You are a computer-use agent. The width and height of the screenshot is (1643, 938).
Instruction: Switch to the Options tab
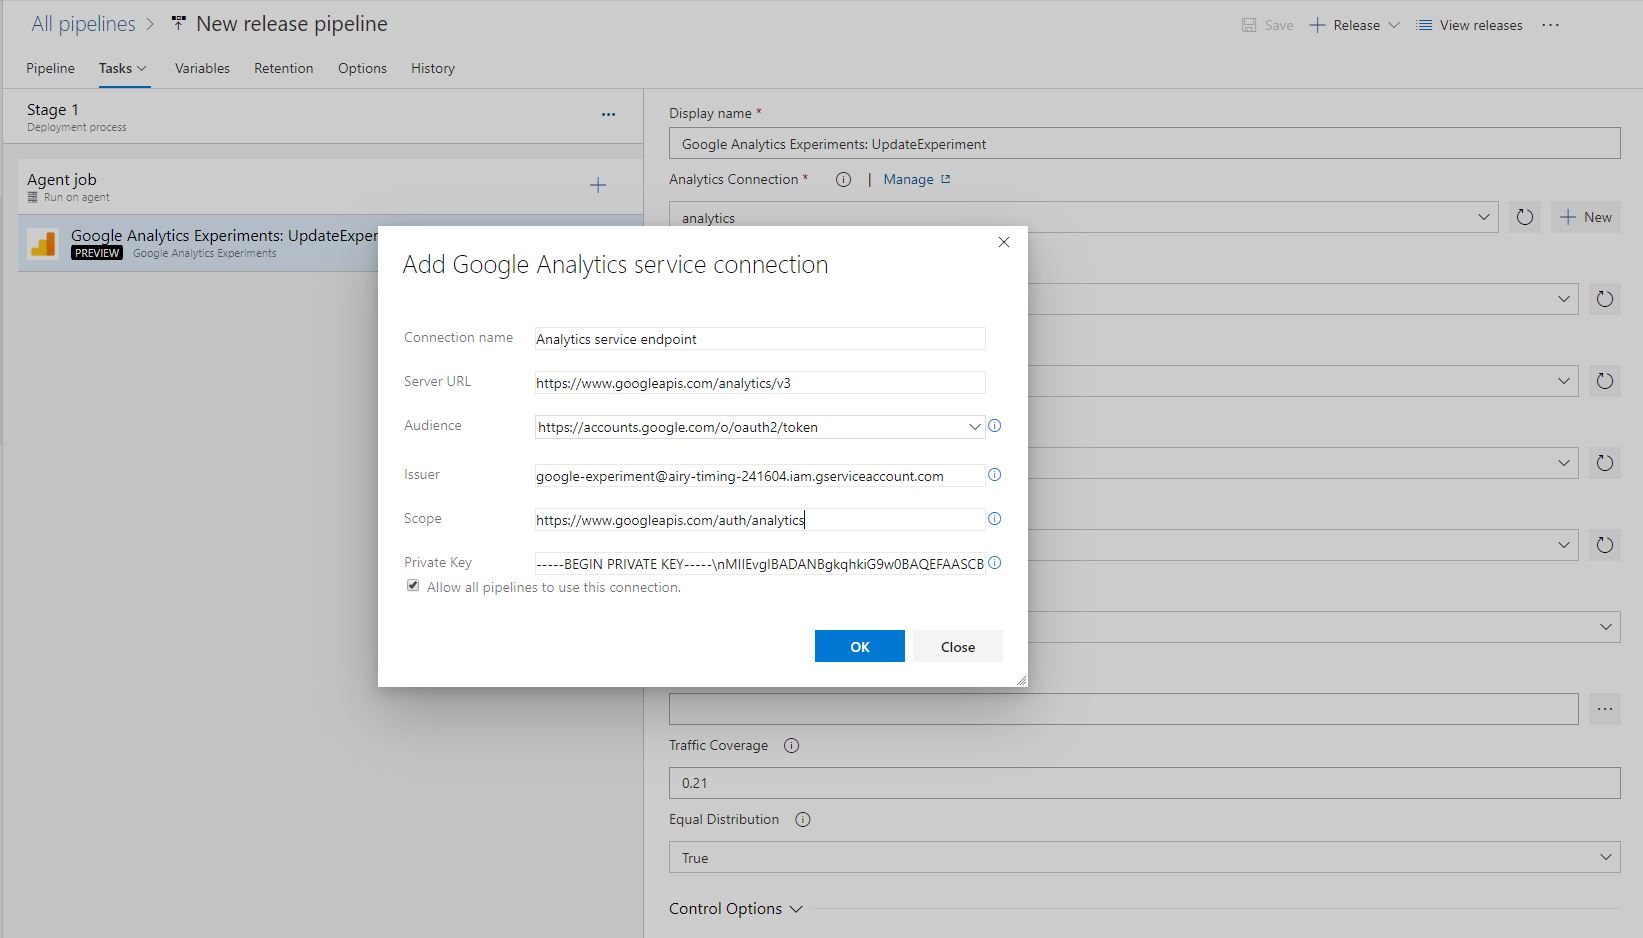[x=362, y=68]
